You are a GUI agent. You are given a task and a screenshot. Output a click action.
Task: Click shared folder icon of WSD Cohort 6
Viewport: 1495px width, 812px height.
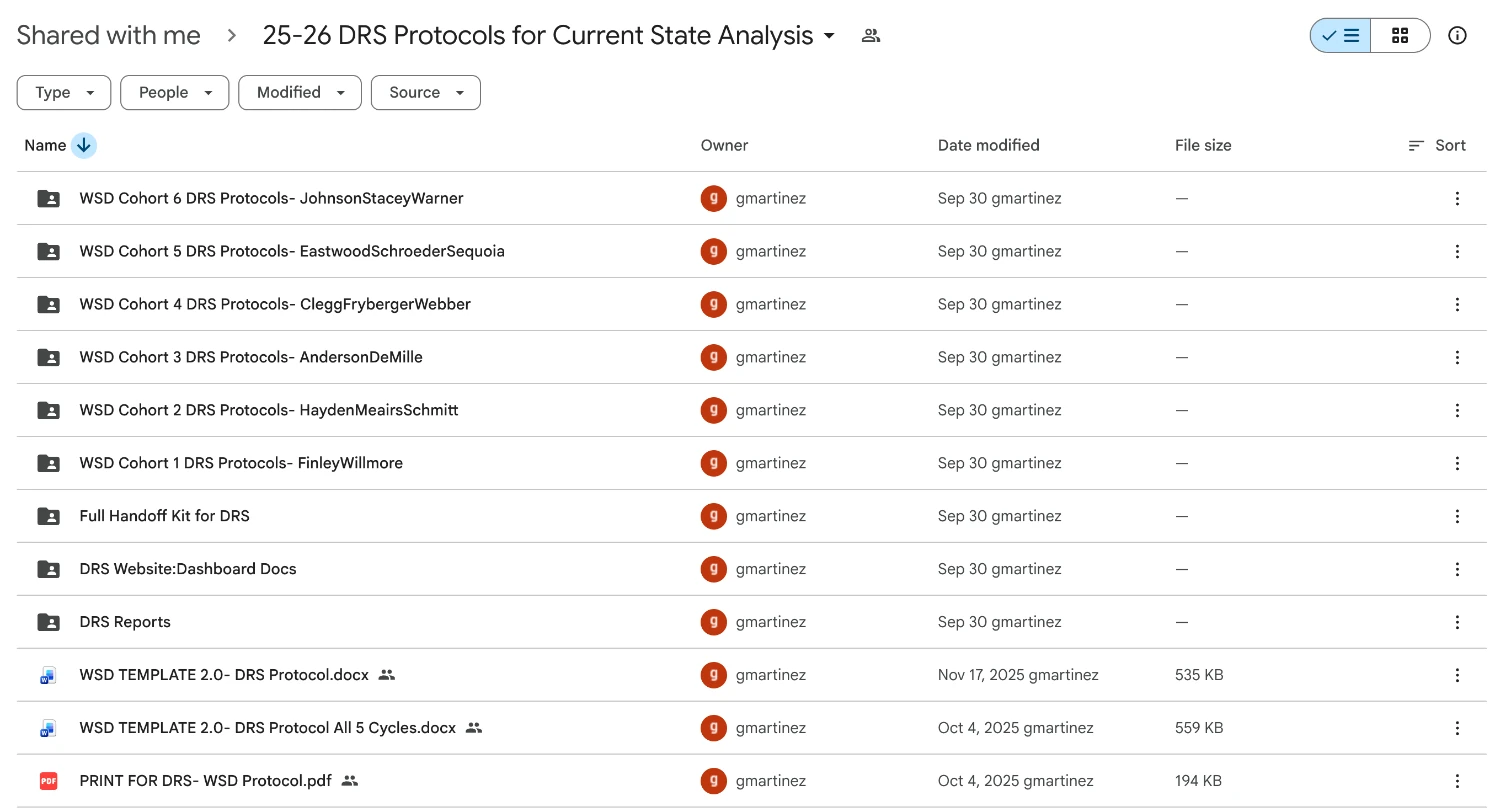(48, 198)
